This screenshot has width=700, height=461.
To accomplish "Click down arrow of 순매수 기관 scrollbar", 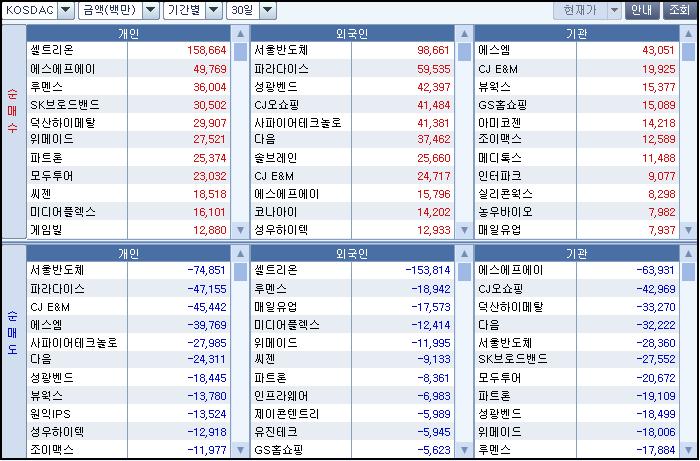I will click(x=688, y=230).
